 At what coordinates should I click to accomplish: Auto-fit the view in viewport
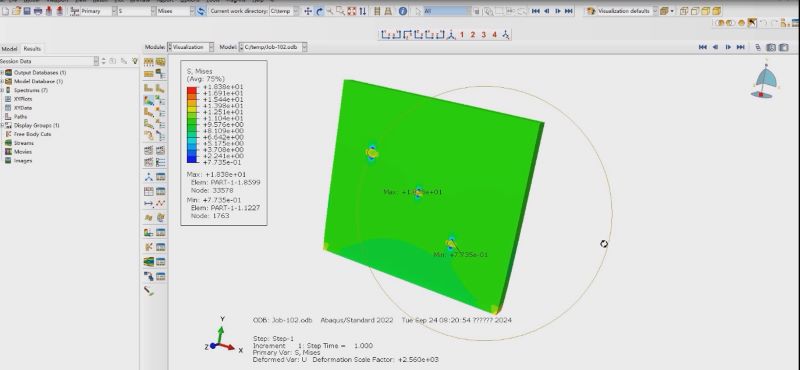pos(352,11)
